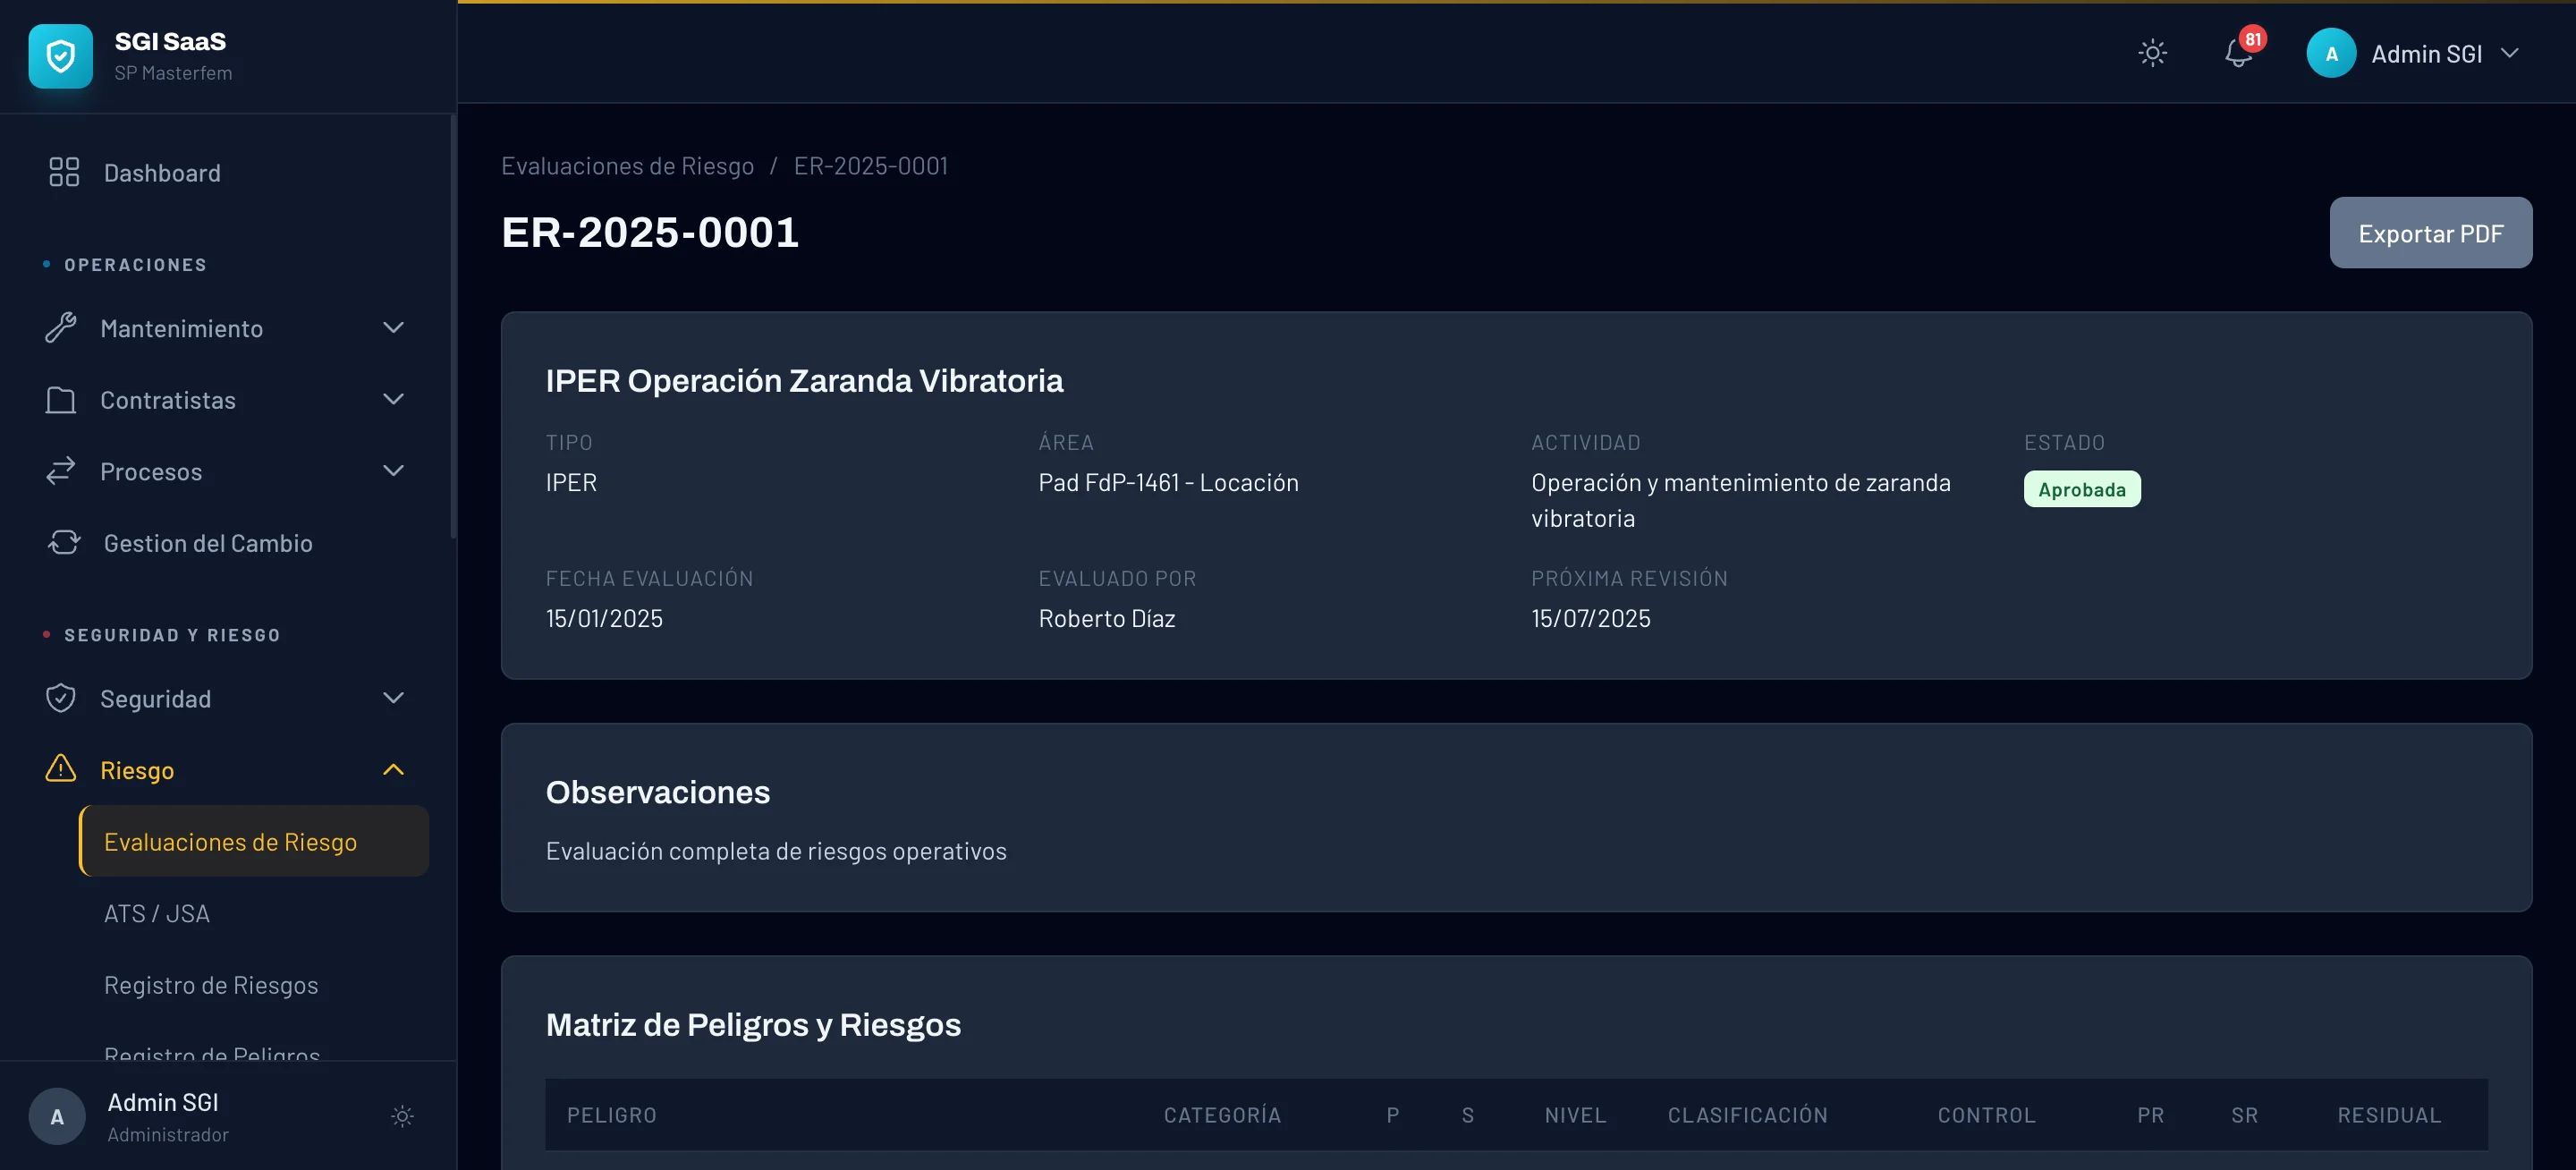Viewport: 2576px width, 1170px height.
Task: Select the Contratistas folder icon
Action: [61, 400]
